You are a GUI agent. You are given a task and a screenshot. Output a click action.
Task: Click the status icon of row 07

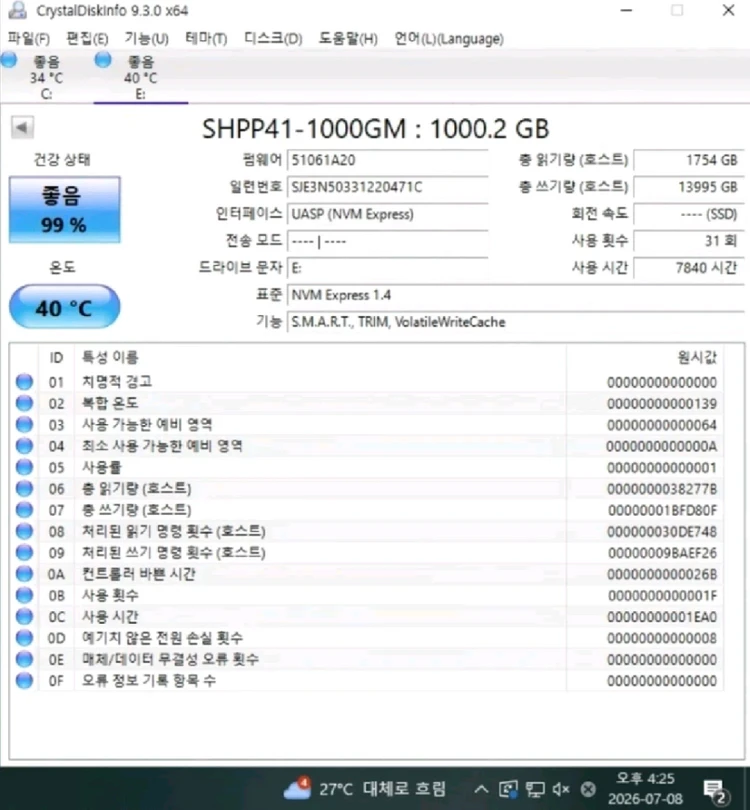coord(24,510)
